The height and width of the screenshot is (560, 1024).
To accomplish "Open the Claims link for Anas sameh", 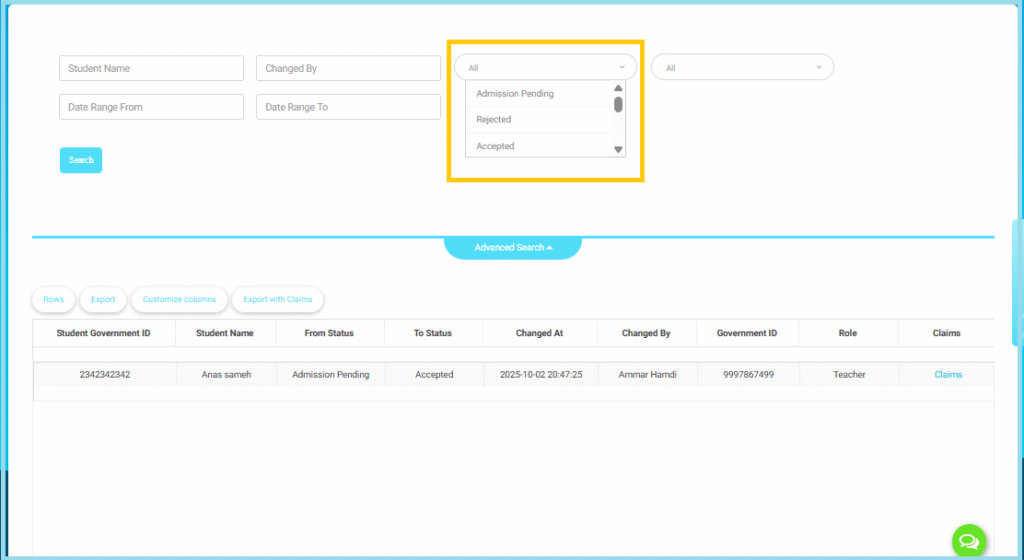I will click(x=947, y=375).
